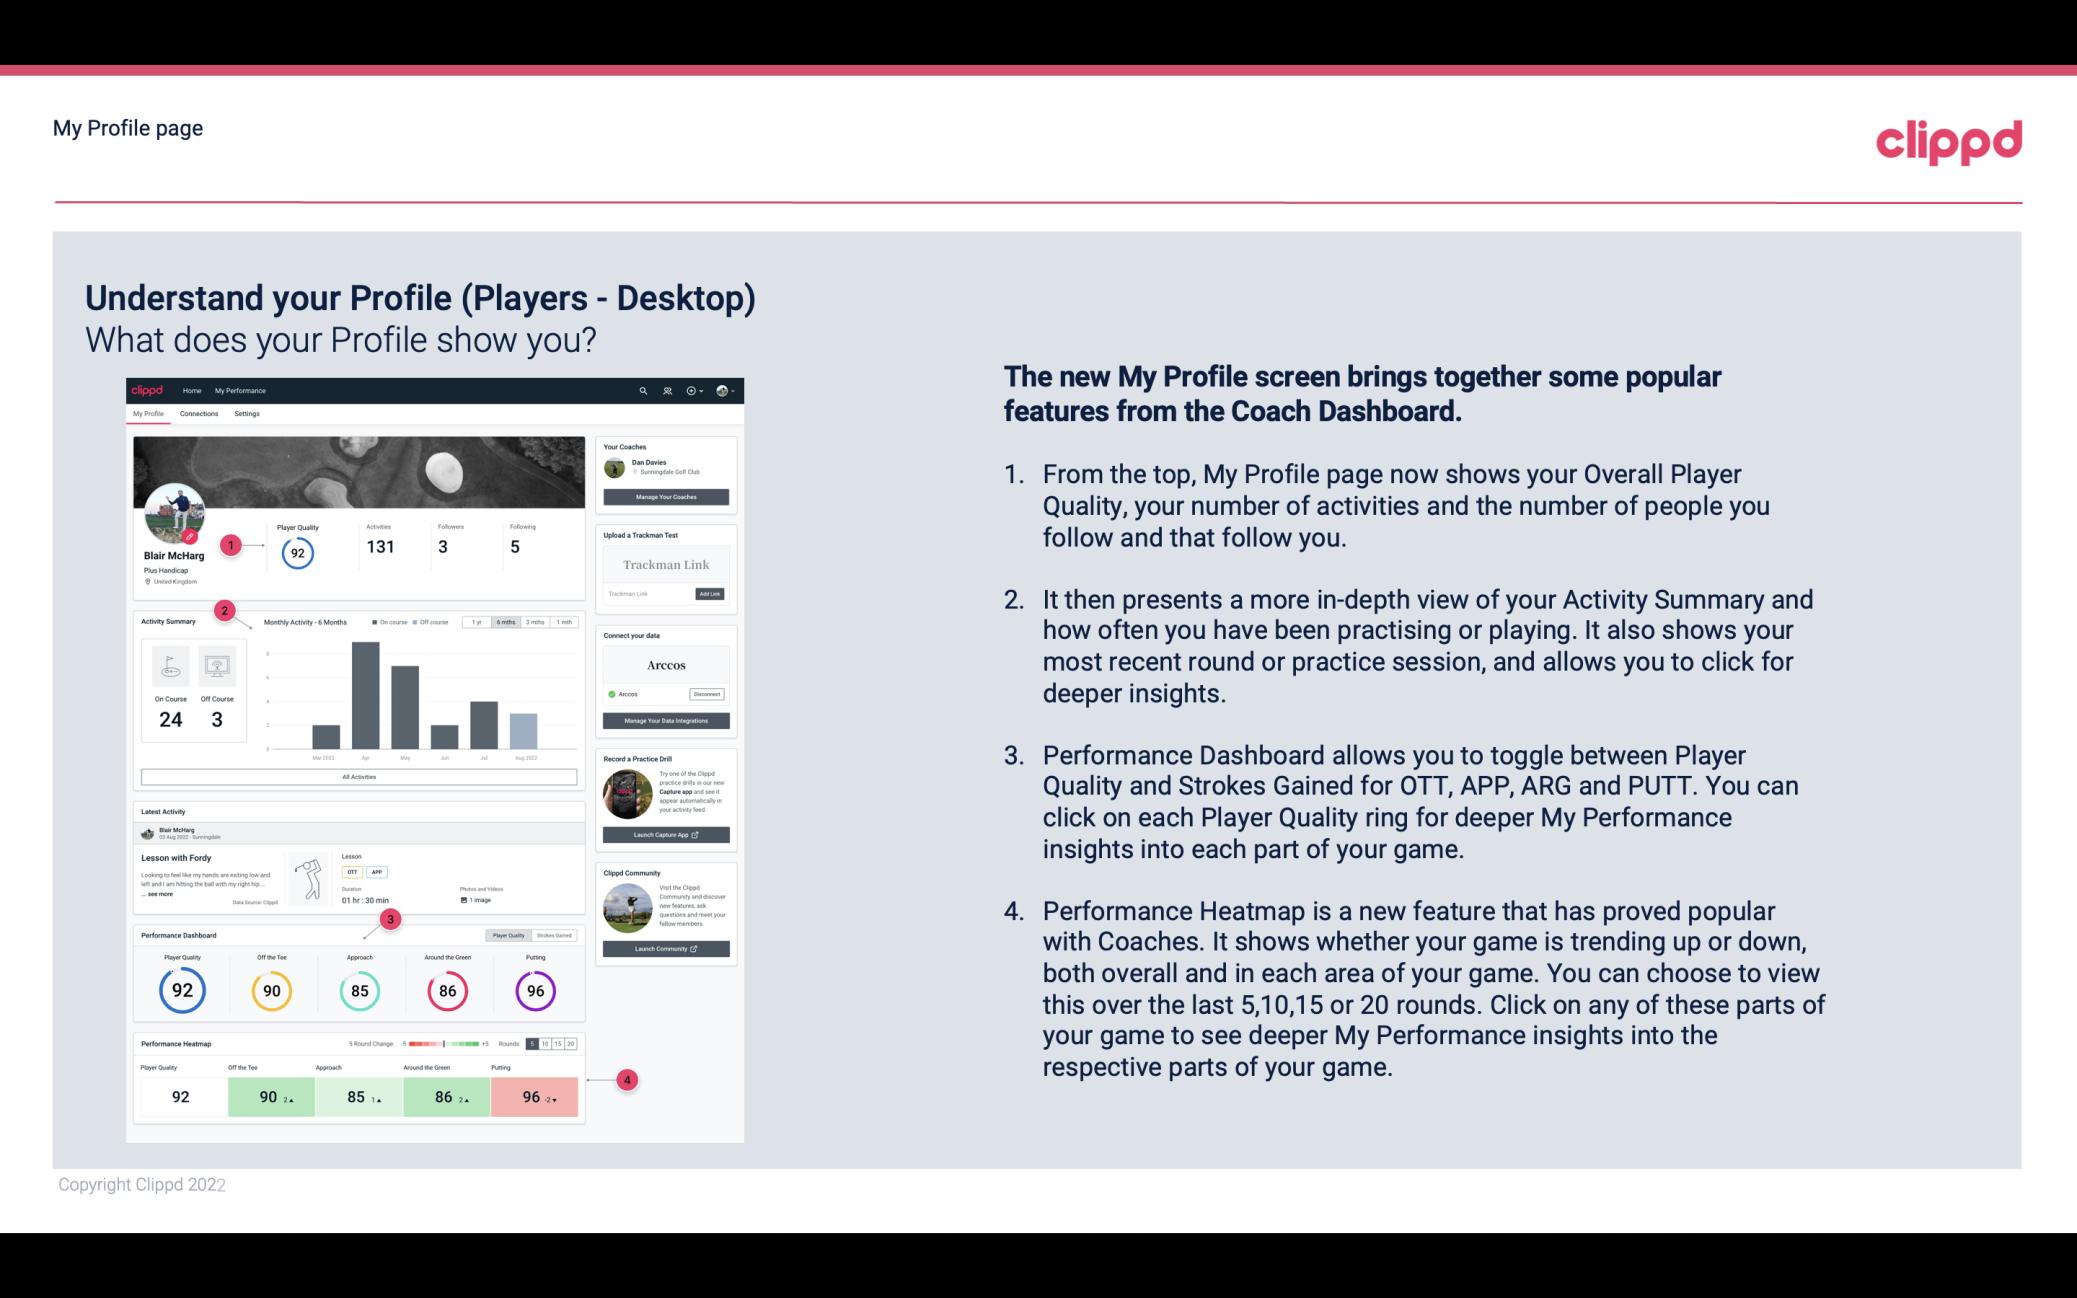This screenshot has height=1298, width=2077.
Task: Toggle Strokes Gained view on Performance Dashboard
Action: [558, 936]
